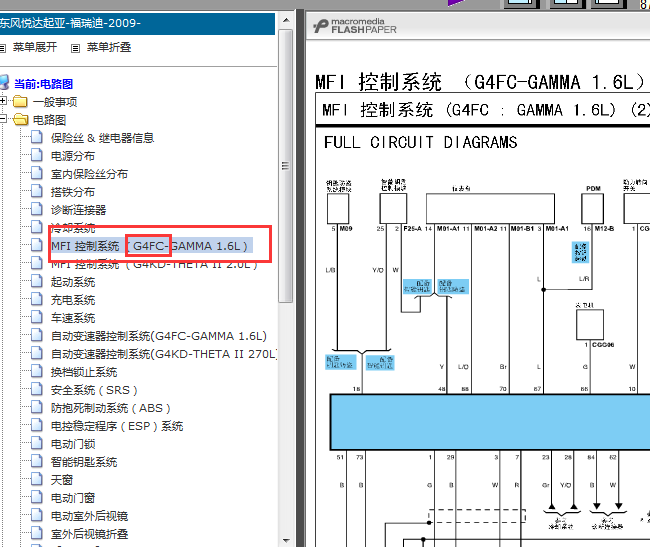Click page icon beside 车速系统
The image size is (650, 547).
coord(37,317)
